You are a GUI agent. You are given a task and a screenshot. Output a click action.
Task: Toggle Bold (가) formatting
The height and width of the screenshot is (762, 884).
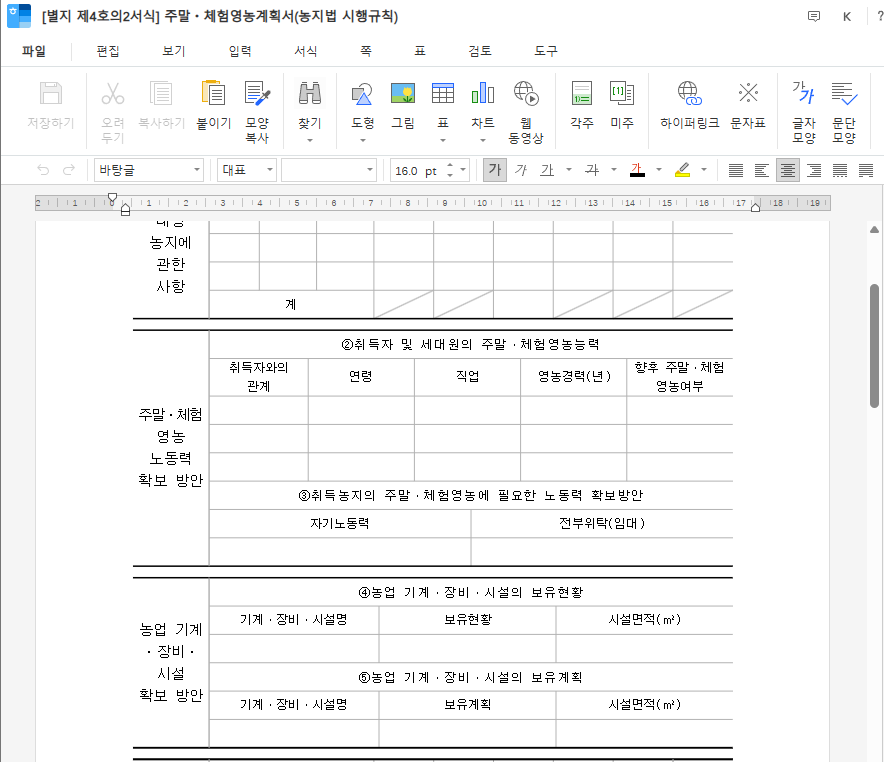click(x=494, y=170)
